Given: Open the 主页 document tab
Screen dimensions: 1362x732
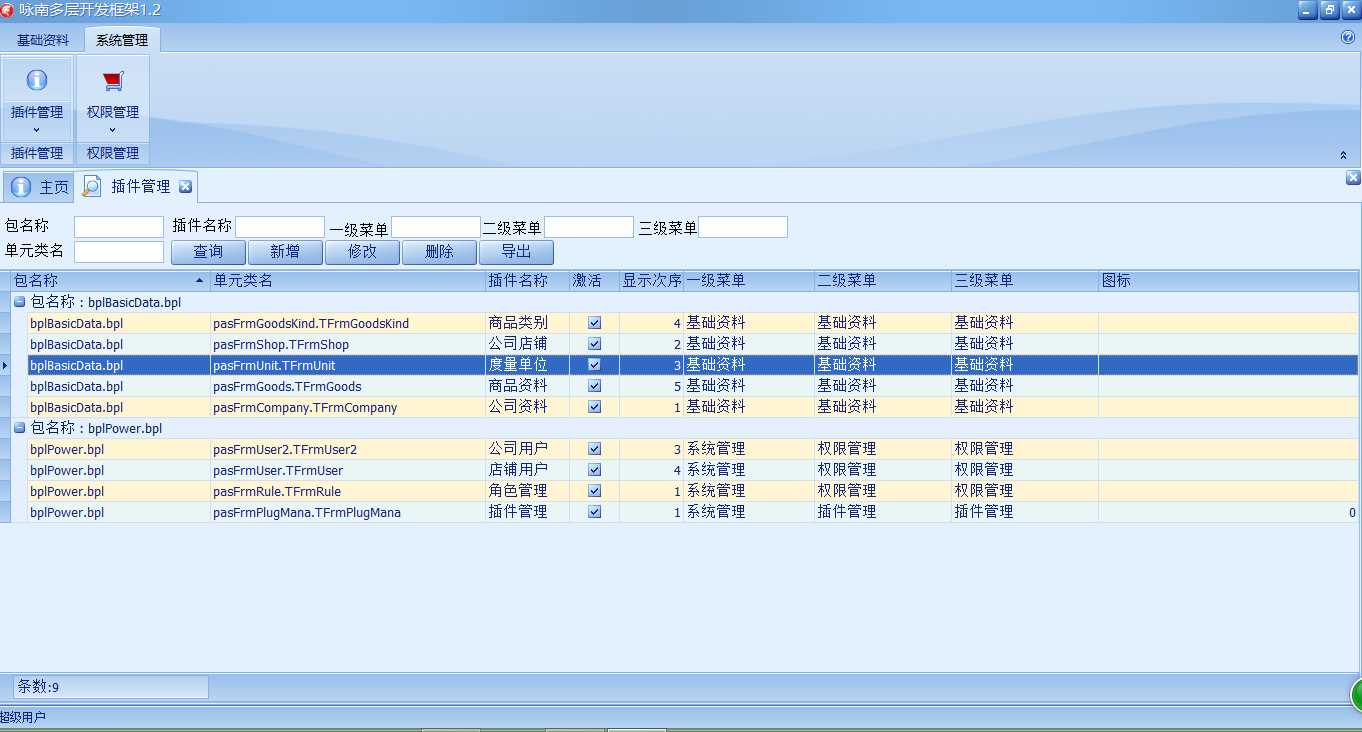Looking at the screenshot, I should coord(40,187).
